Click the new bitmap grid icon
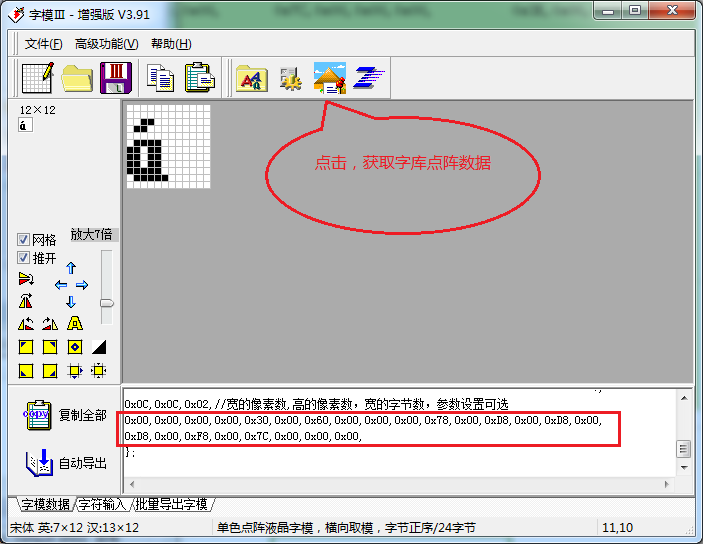The image size is (703, 544). click(x=37, y=77)
